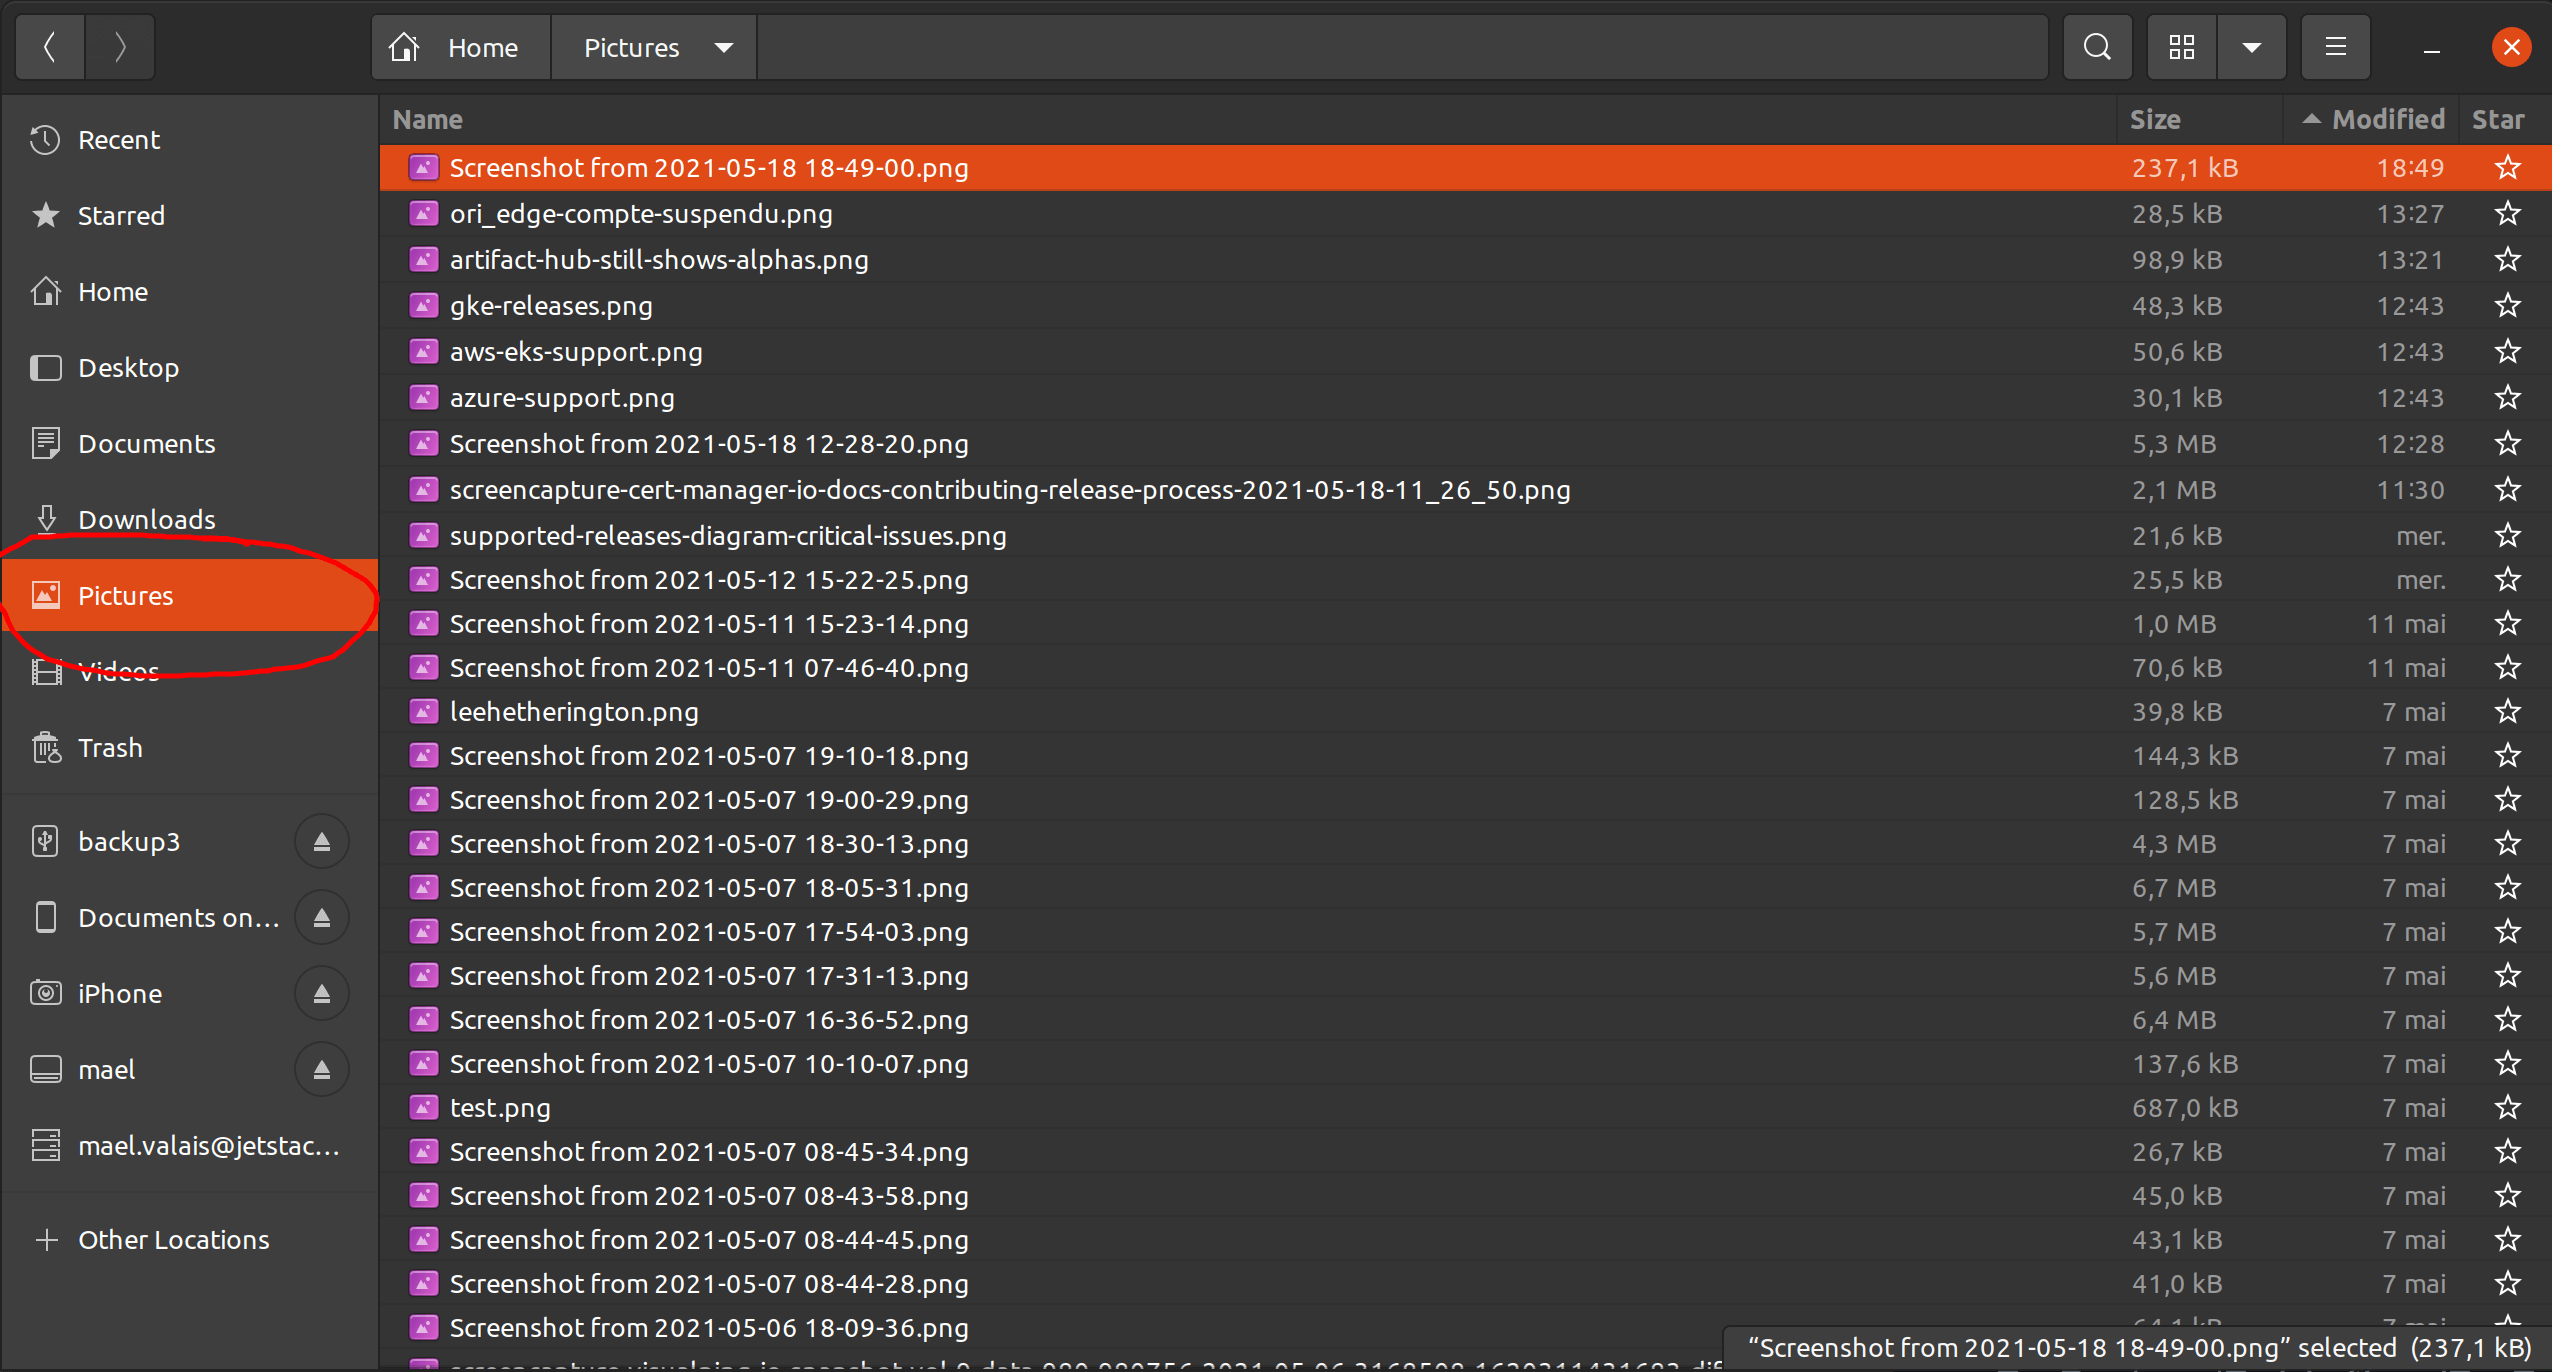Eject the mael volume

[320, 1069]
